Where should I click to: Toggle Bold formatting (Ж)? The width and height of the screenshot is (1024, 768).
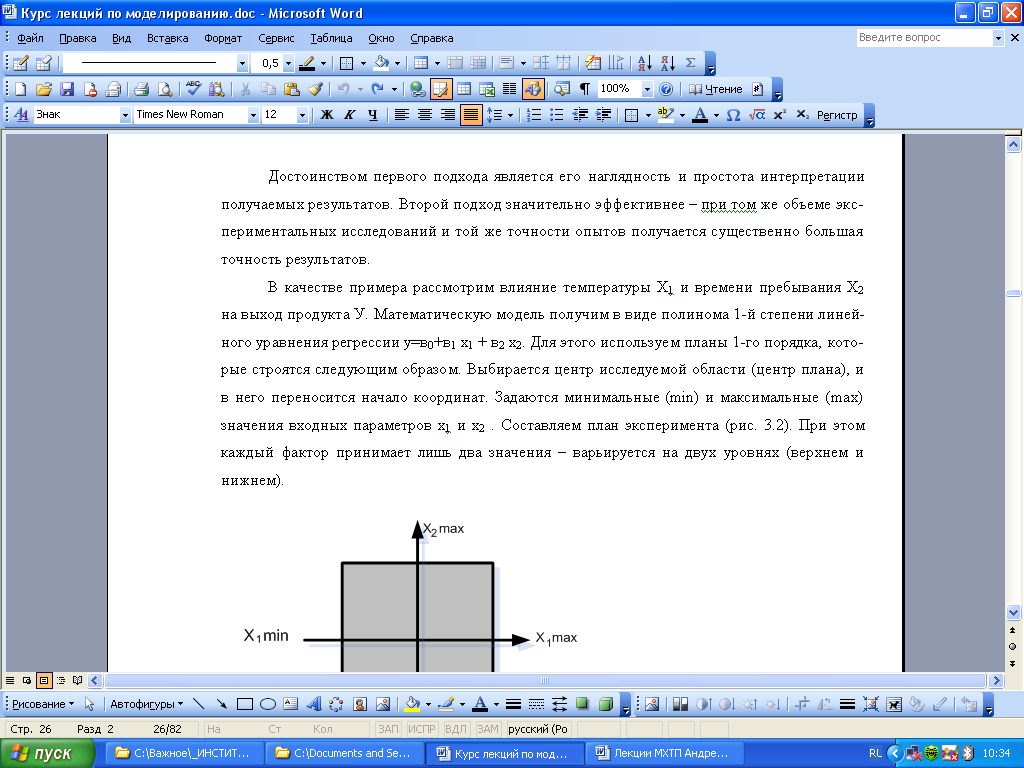coord(327,115)
